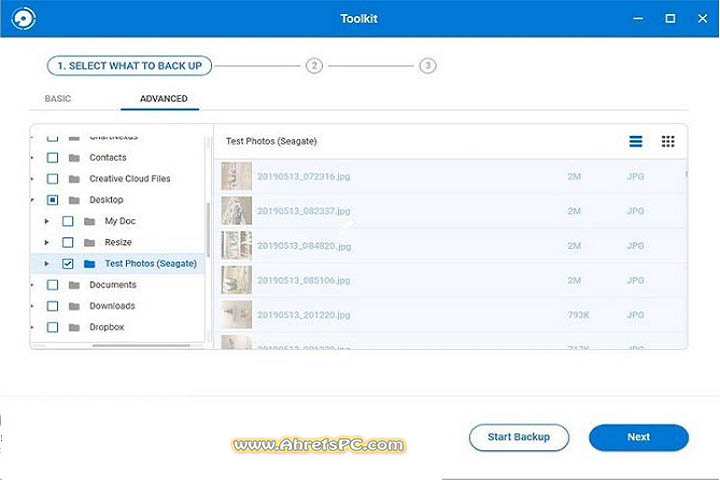
Task: Select file name 20190513_201220.jpg
Action: 304,315
